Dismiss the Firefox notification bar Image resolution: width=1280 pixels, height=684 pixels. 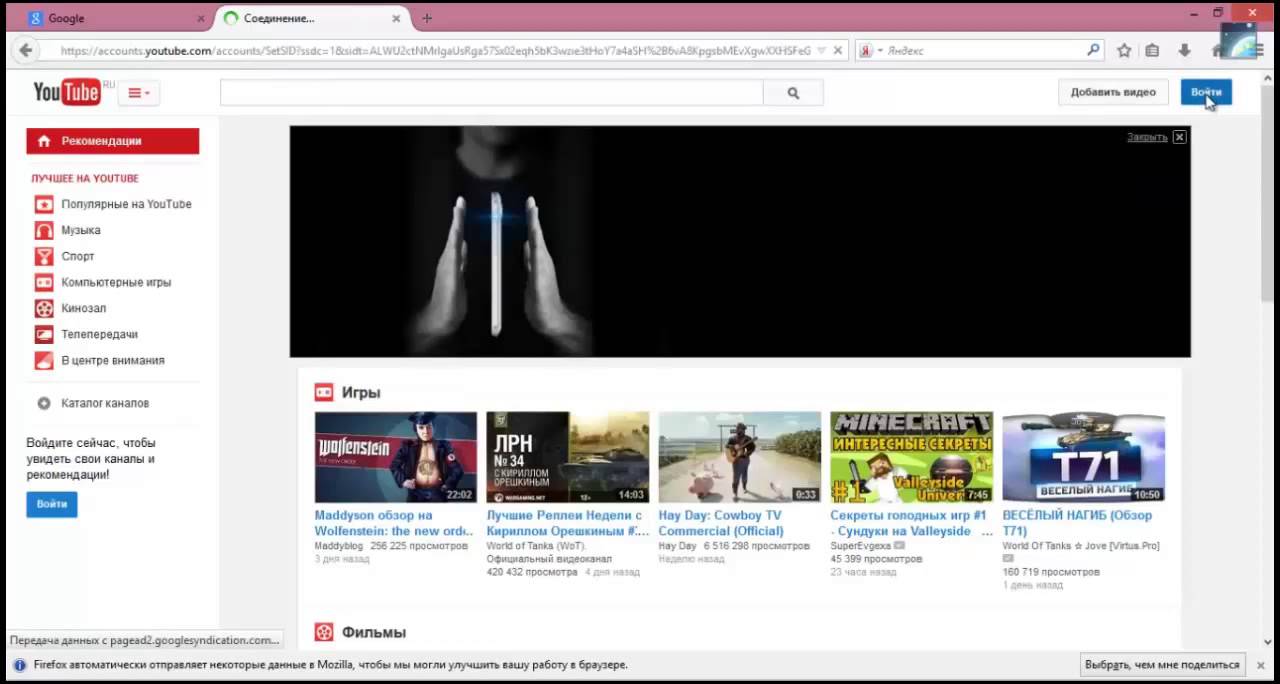click(x=1260, y=665)
